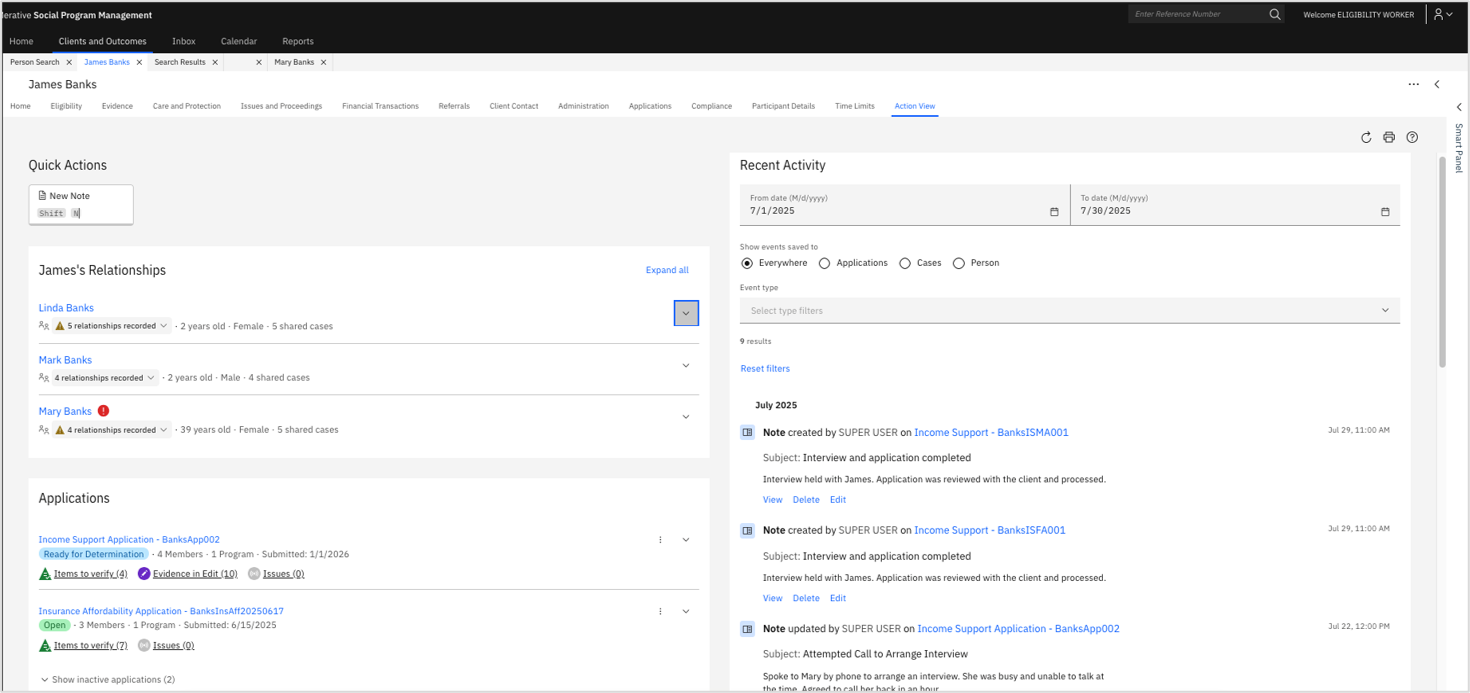Click the New Note quick action button
Image resolution: width=1470 pixels, height=693 pixels.
tap(81, 204)
